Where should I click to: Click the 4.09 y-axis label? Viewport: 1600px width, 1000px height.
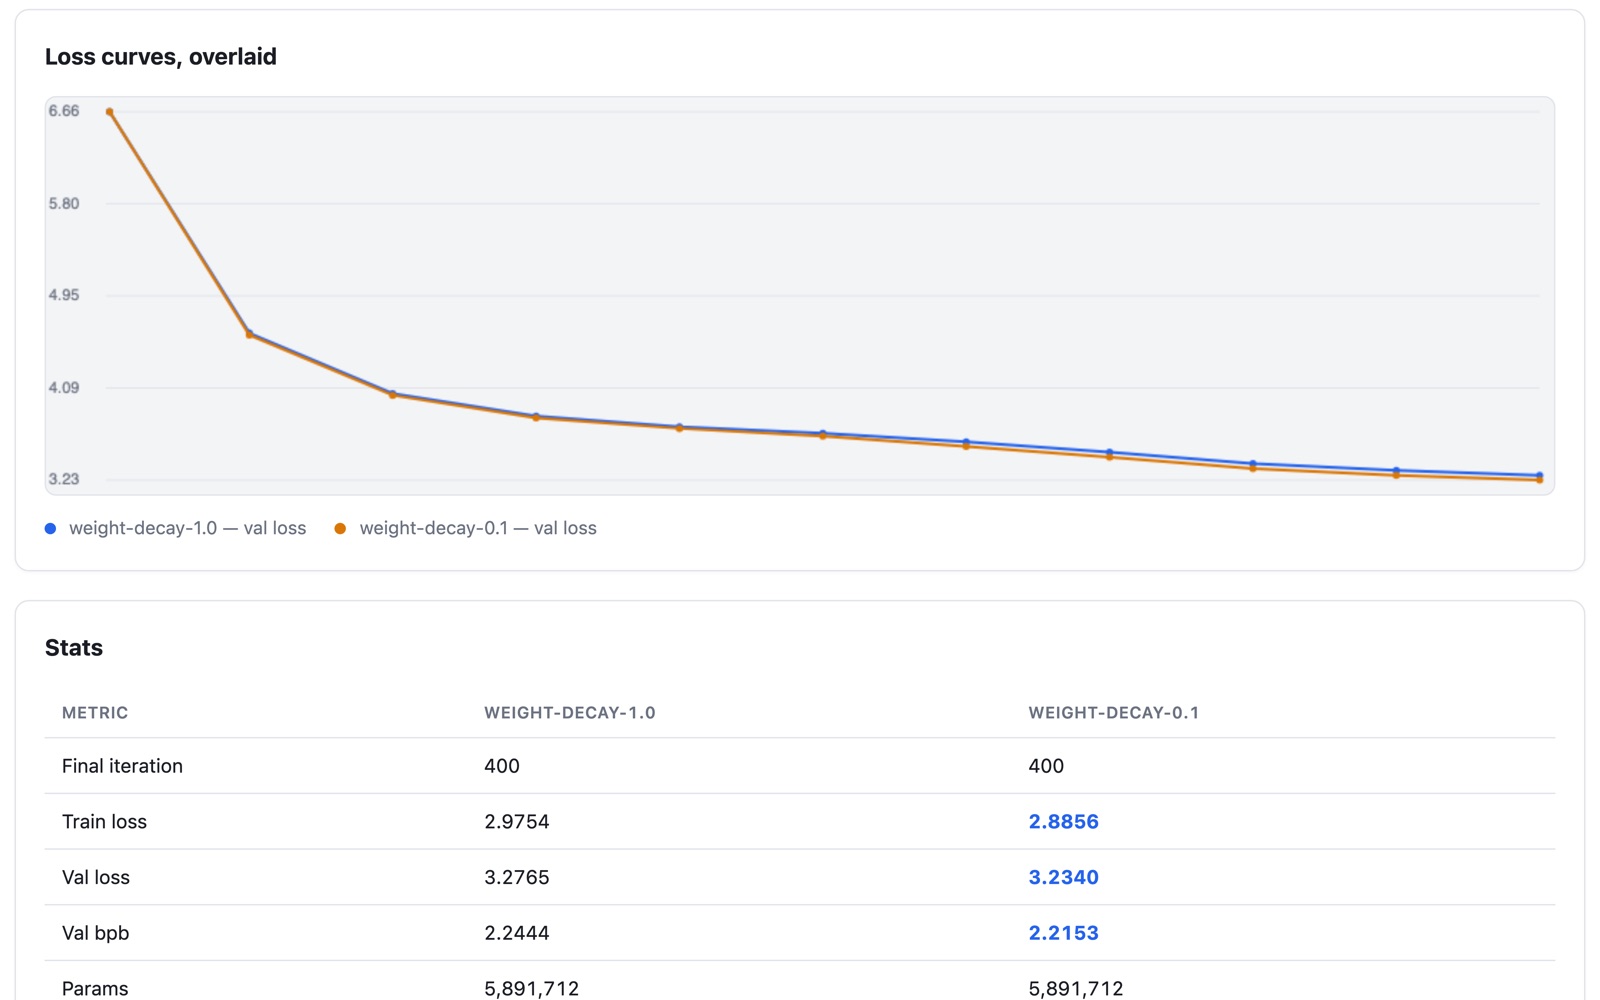coord(64,388)
